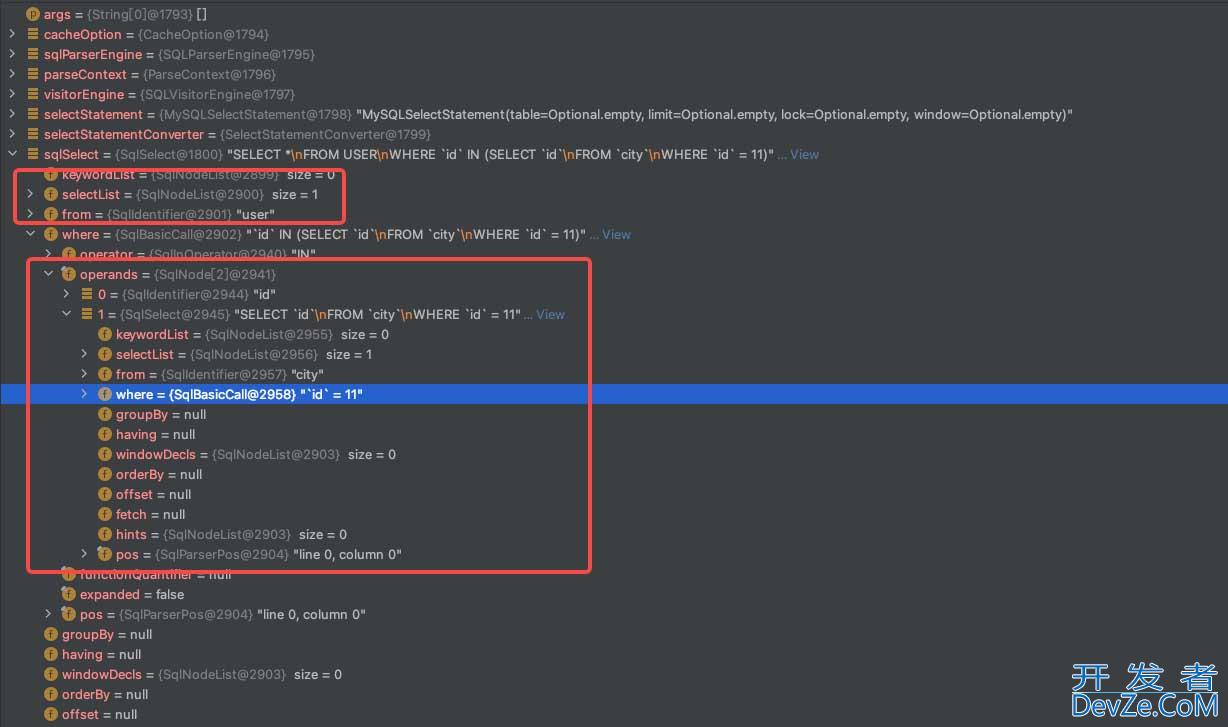Select the SqlIdentifier@2944 "id" value

[x=199, y=295]
